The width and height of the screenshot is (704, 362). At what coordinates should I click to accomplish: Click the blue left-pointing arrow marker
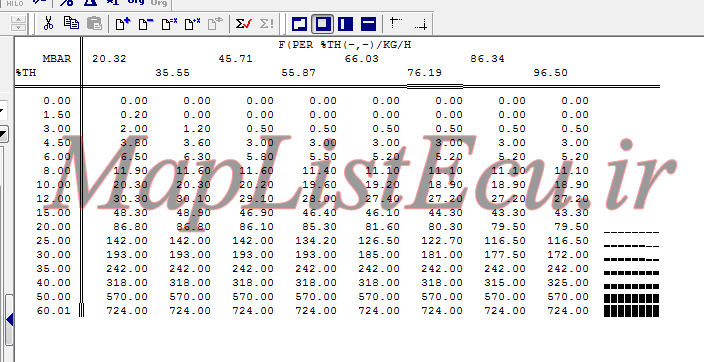9,320
